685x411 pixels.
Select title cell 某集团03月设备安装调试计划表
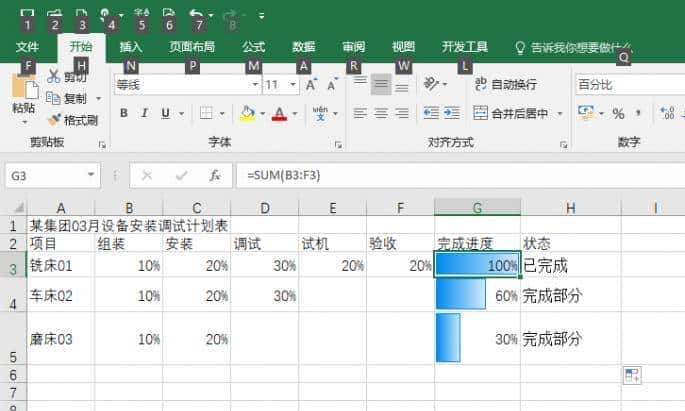click(x=128, y=225)
